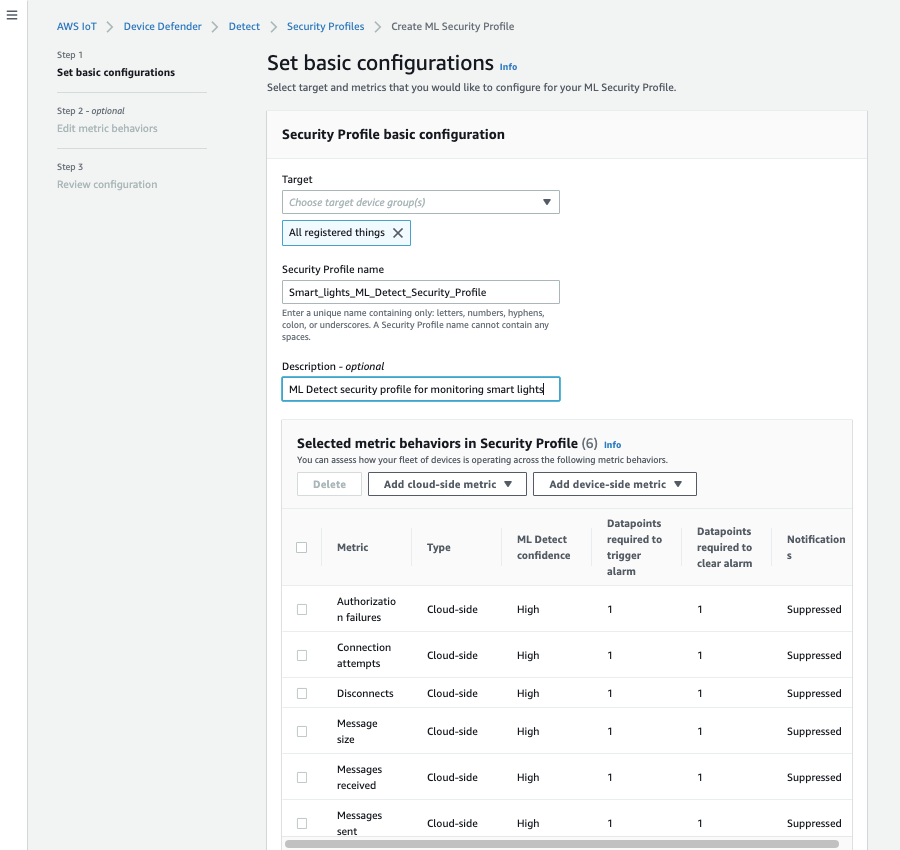Open the Choose target device group(s) dropdown

420,201
